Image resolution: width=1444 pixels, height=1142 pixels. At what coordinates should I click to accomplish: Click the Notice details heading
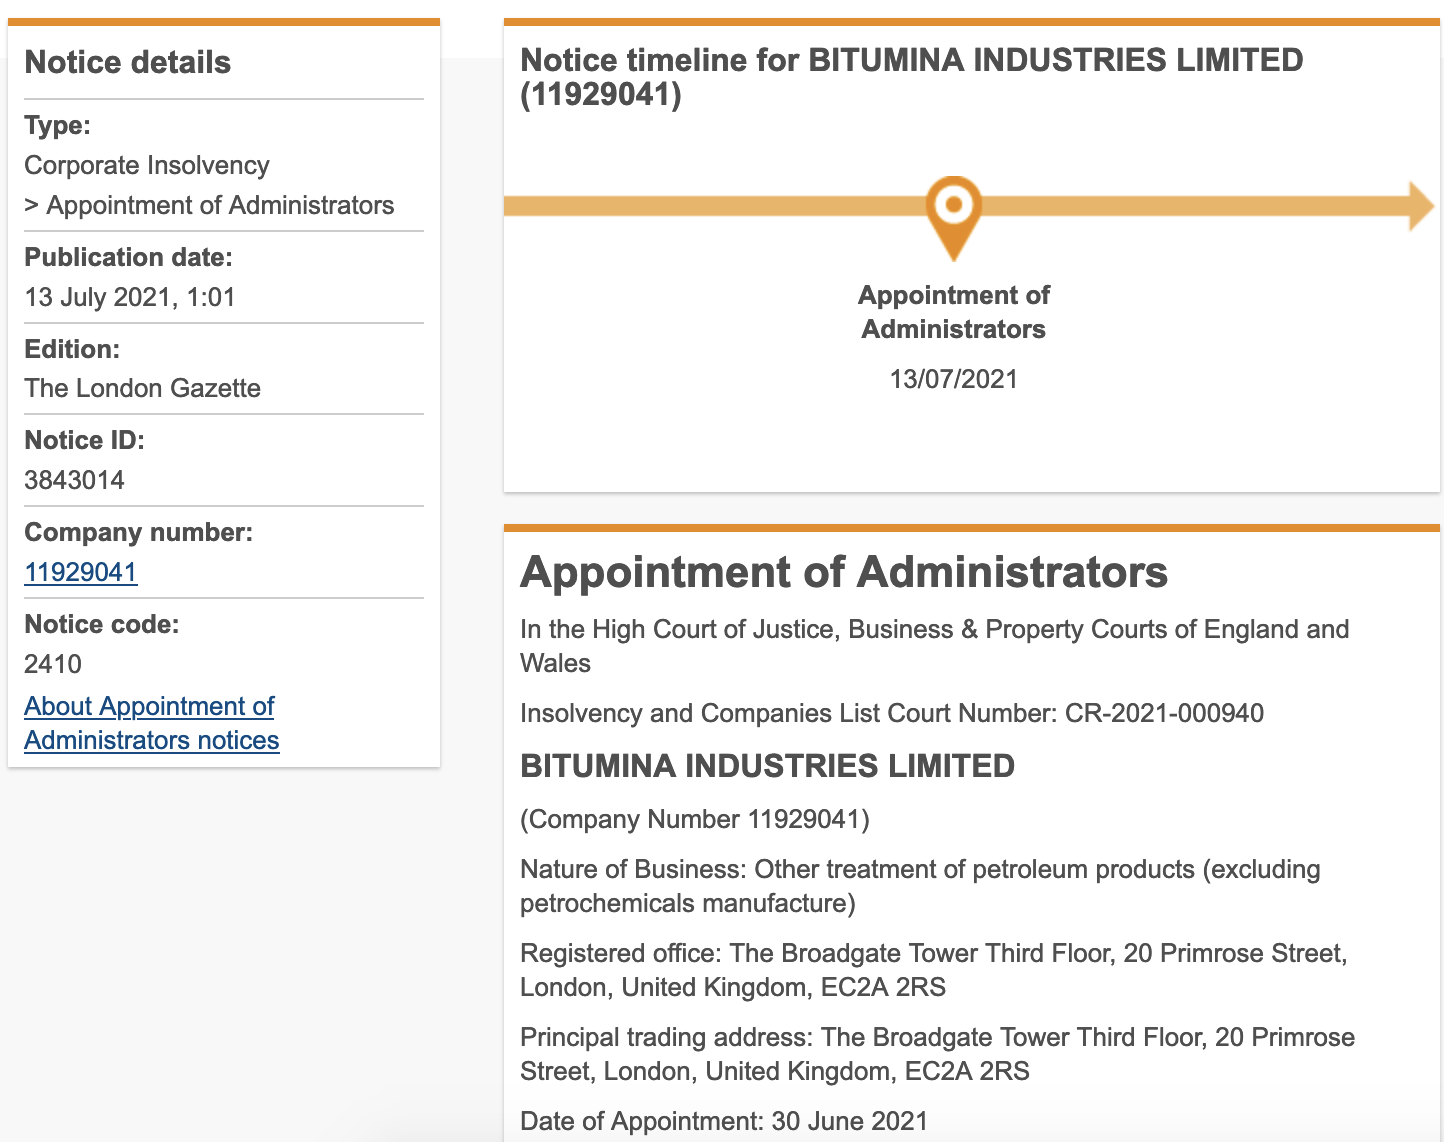pyautogui.click(x=127, y=62)
